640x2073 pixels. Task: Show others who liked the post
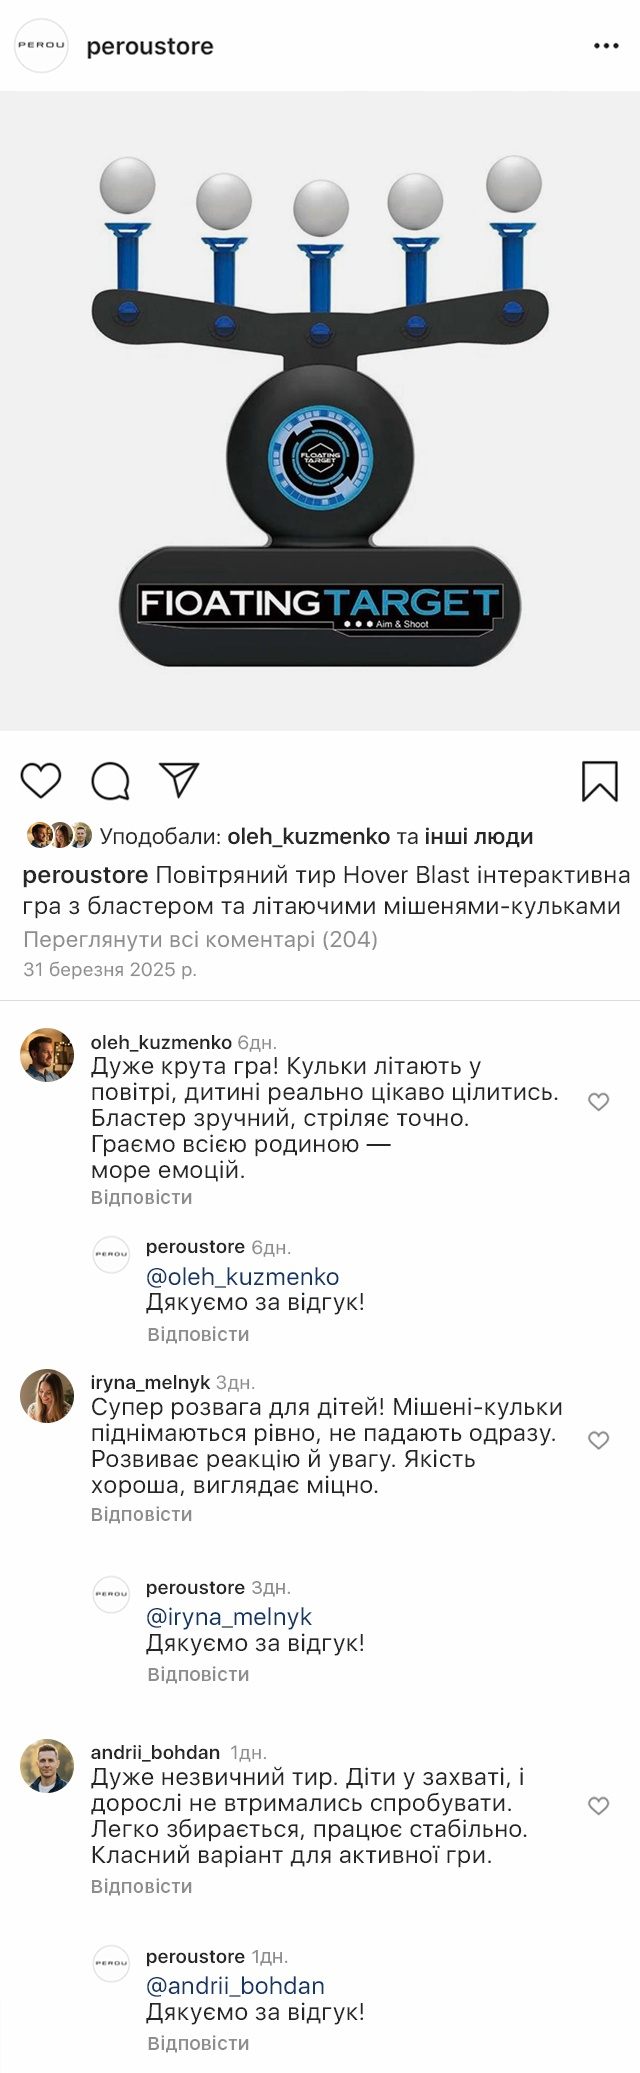478,836
